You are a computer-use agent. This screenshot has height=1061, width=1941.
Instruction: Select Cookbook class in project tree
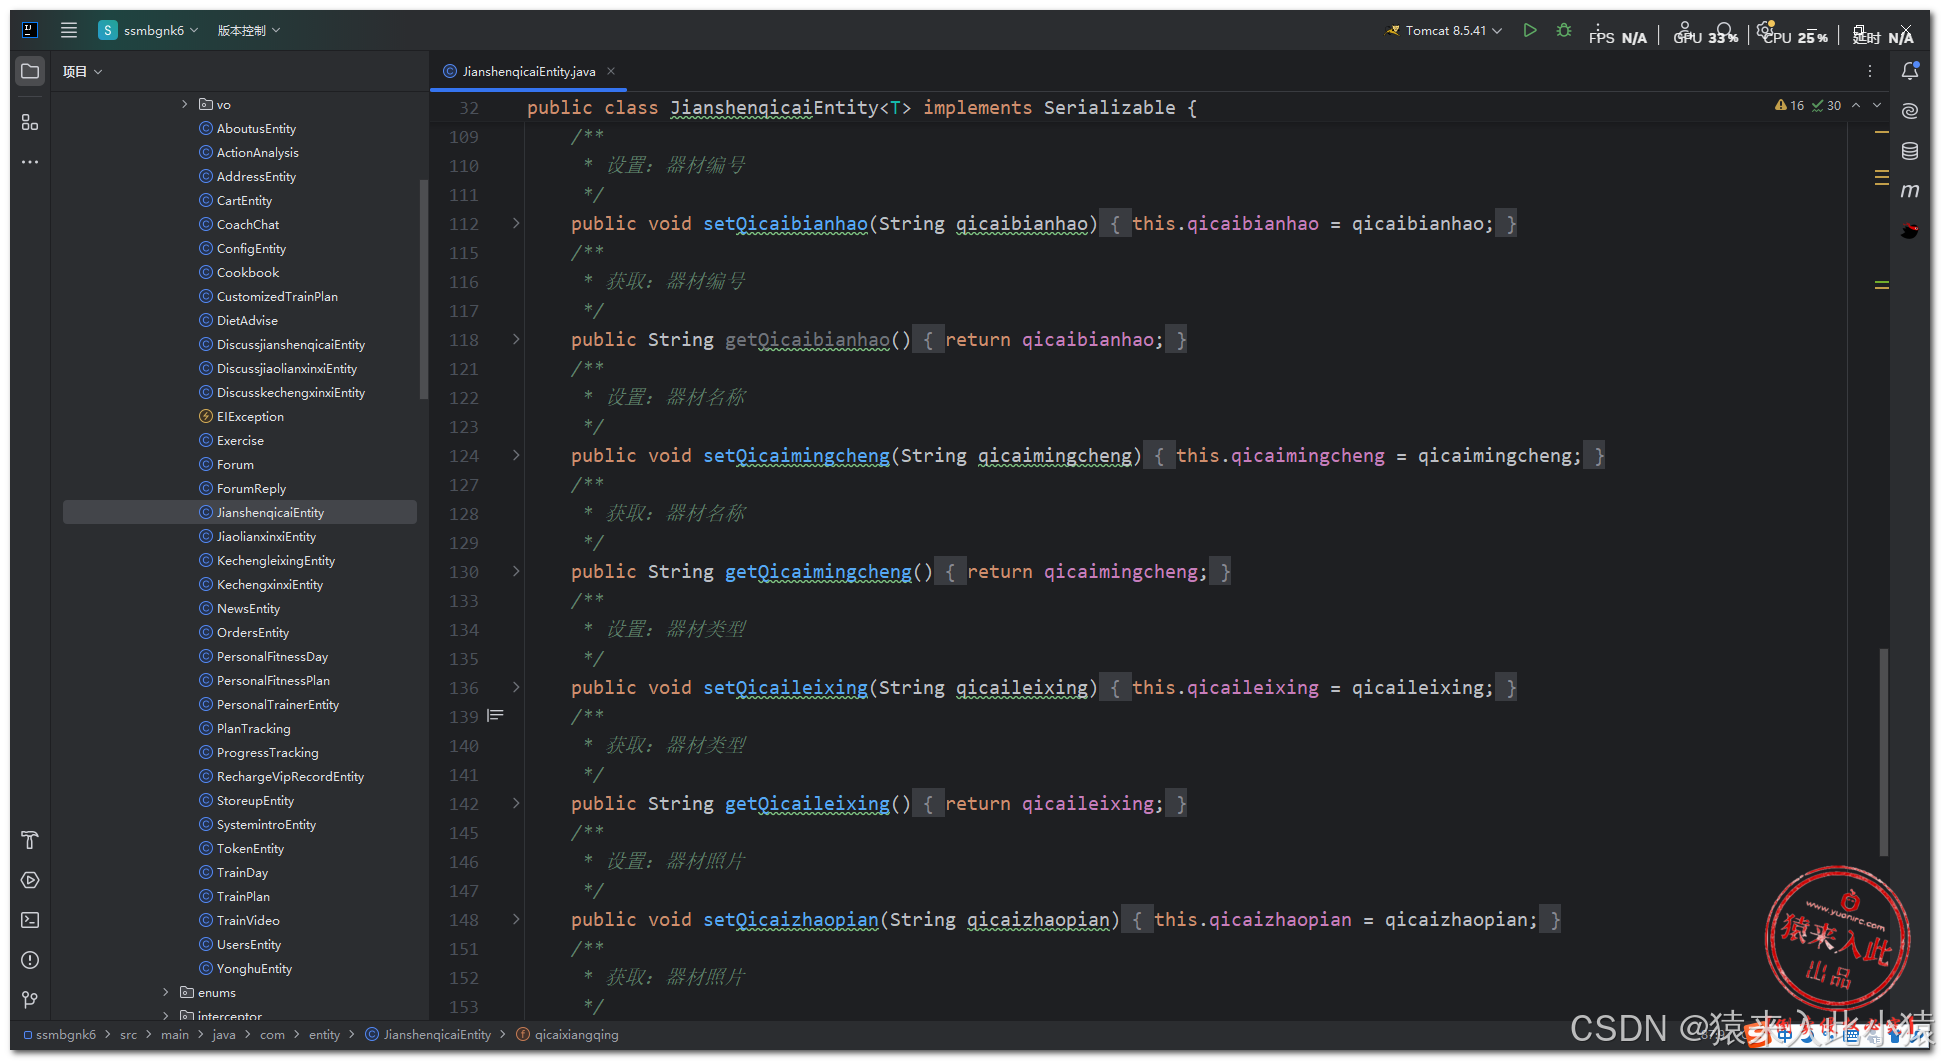248,272
